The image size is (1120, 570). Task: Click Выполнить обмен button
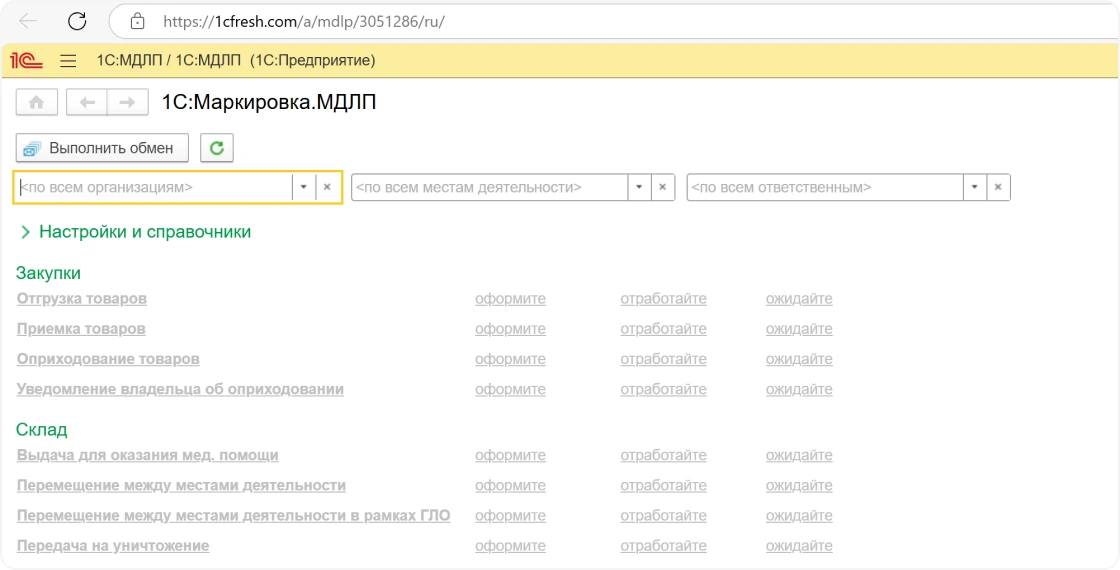[x=102, y=148]
